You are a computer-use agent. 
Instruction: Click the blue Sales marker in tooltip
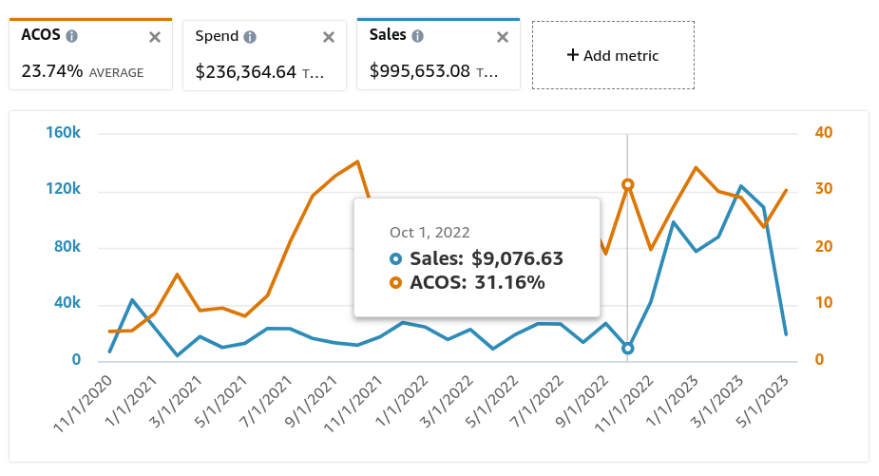396,259
